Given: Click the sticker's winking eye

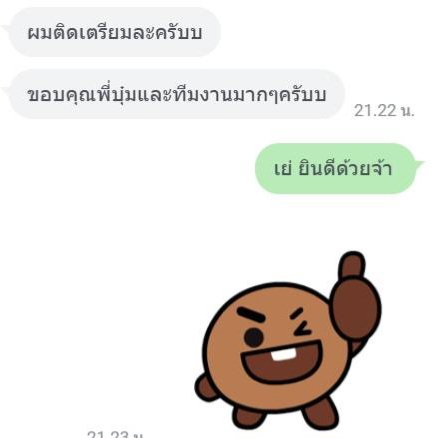Looking at the screenshot, I should 300,324.
